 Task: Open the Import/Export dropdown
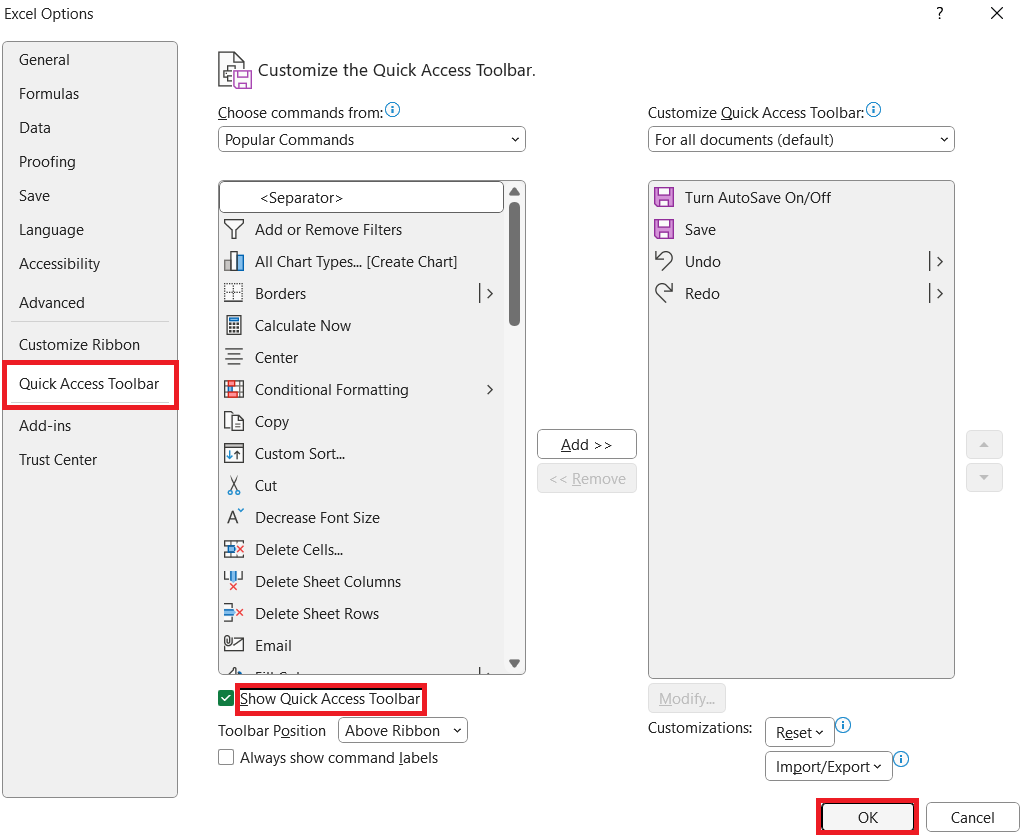828,767
